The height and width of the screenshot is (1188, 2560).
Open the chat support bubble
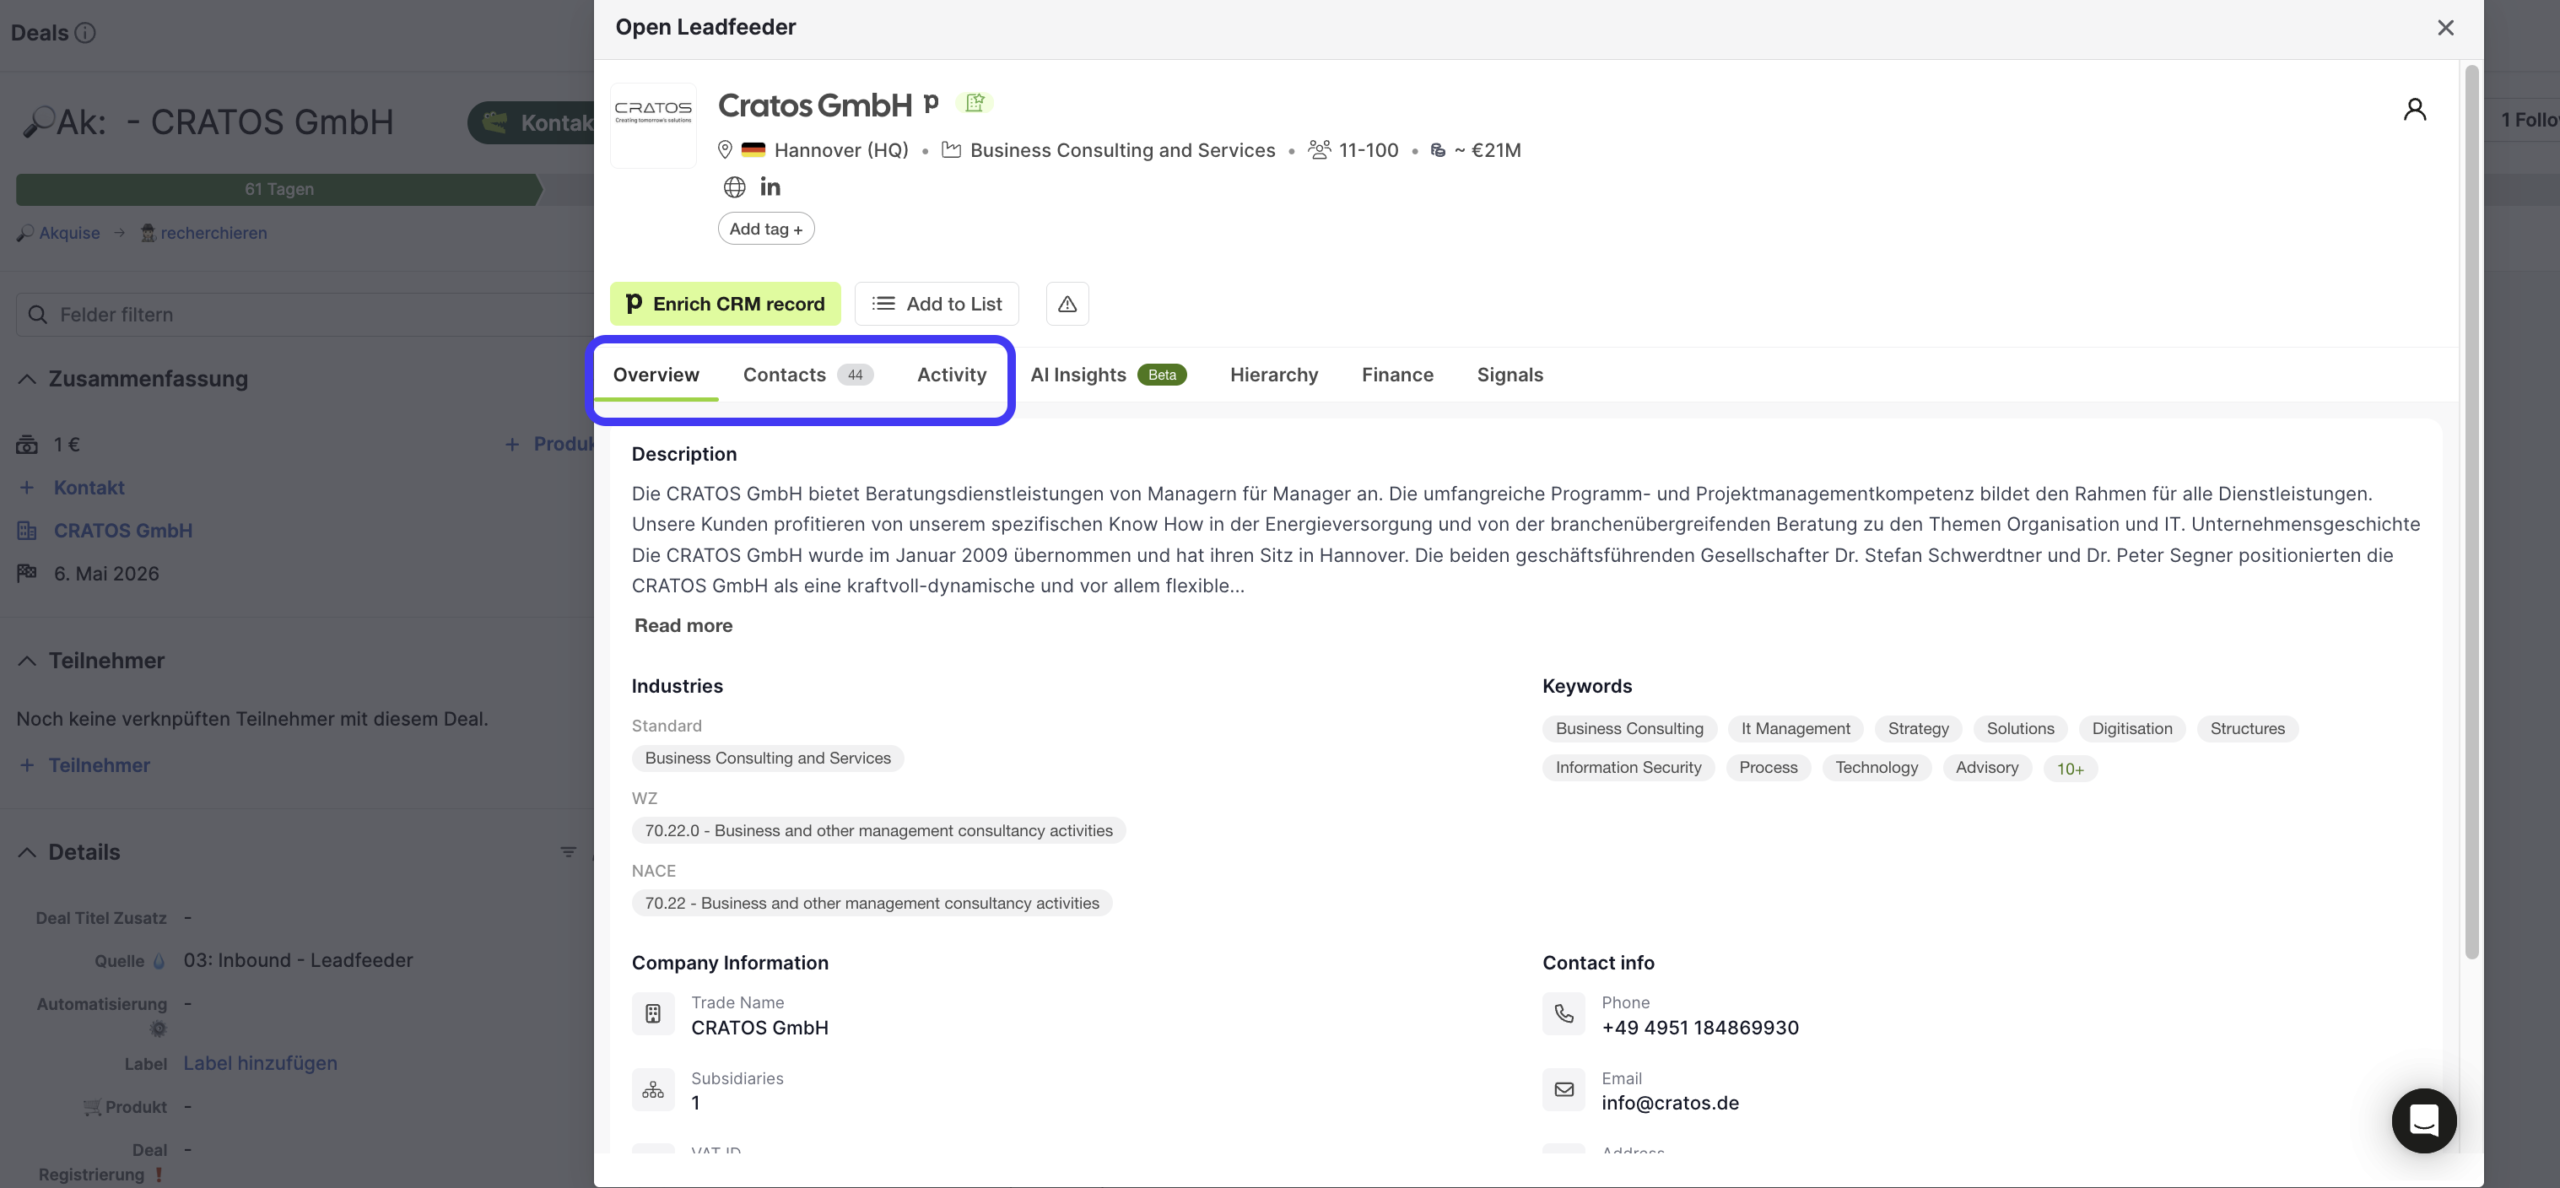[x=2424, y=1120]
